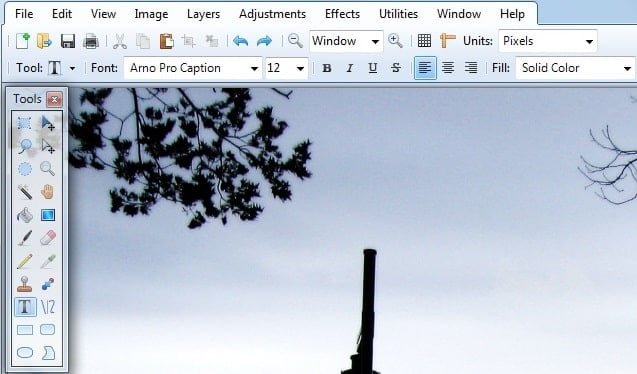This screenshot has height=374, width=637.
Task: Align text to the right
Action: 471,68
